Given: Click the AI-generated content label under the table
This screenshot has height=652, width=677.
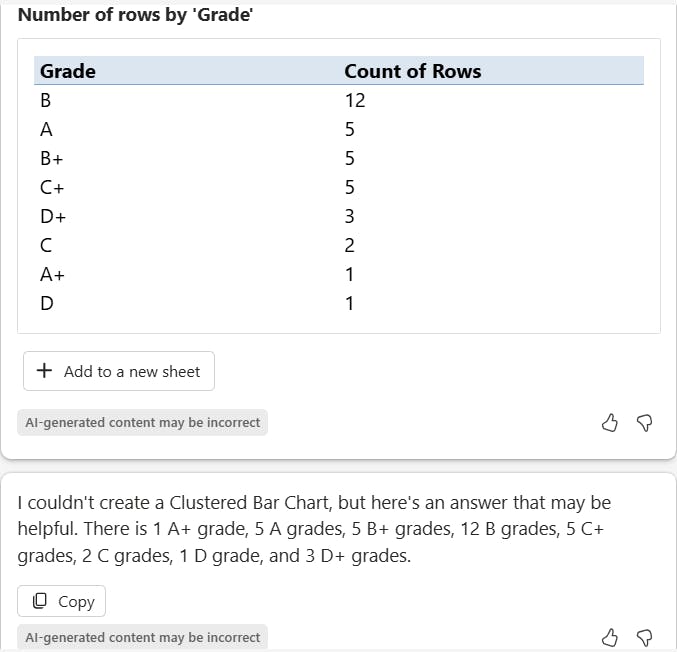Looking at the screenshot, I should [x=143, y=423].
